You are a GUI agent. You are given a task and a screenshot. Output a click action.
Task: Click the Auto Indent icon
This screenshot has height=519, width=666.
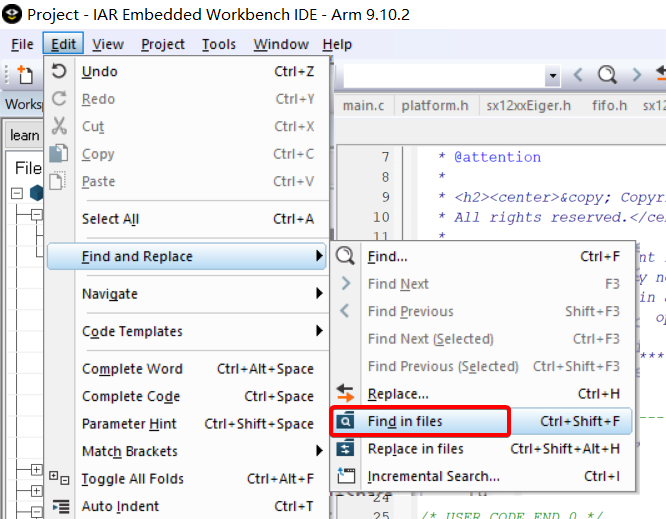pyautogui.click(x=59, y=506)
